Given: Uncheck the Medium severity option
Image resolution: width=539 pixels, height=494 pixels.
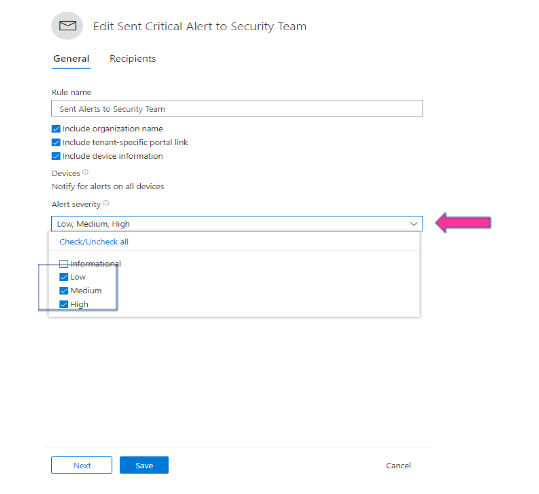Looking at the screenshot, I should (64, 291).
